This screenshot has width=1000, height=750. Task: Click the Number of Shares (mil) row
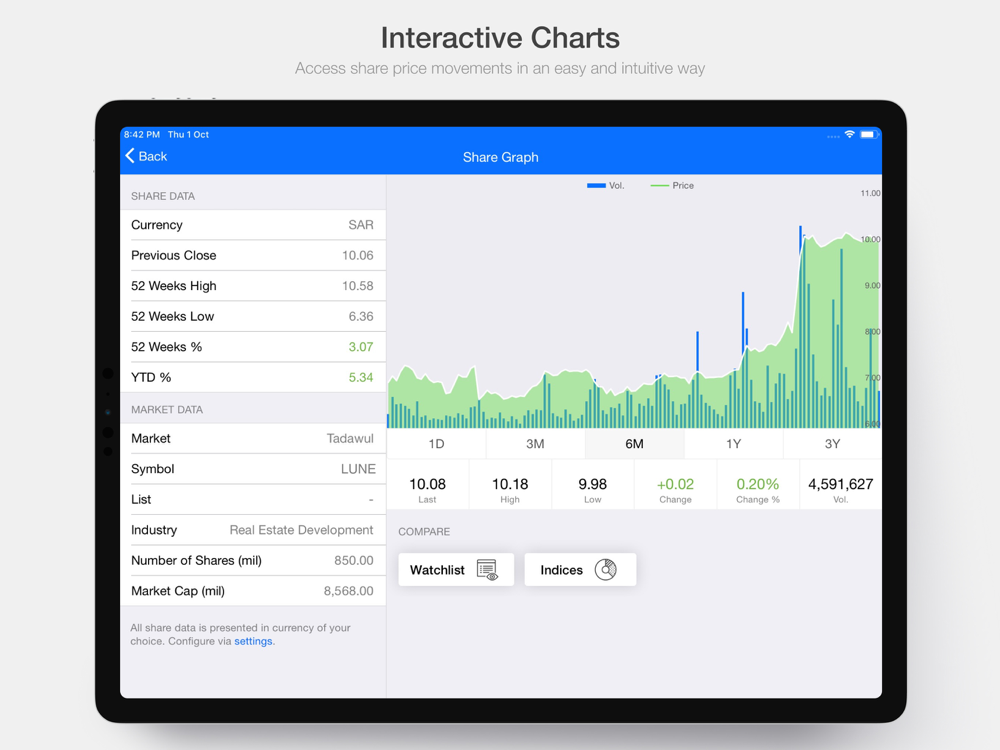click(253, 561)
